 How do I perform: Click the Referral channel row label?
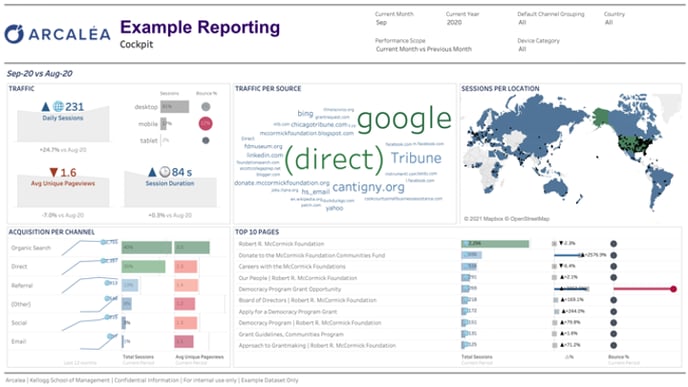click(x=22, y=285)
